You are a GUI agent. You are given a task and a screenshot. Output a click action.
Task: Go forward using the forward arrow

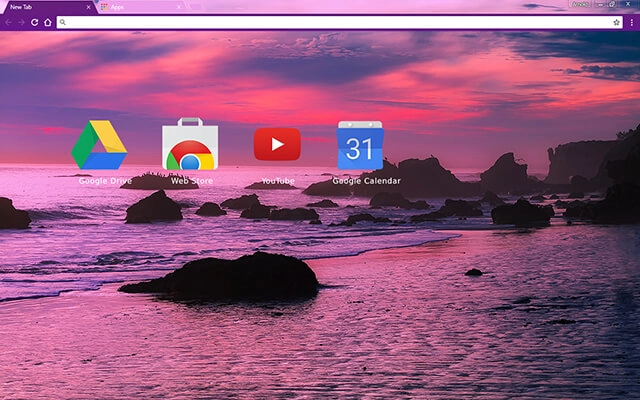(21, 22)
